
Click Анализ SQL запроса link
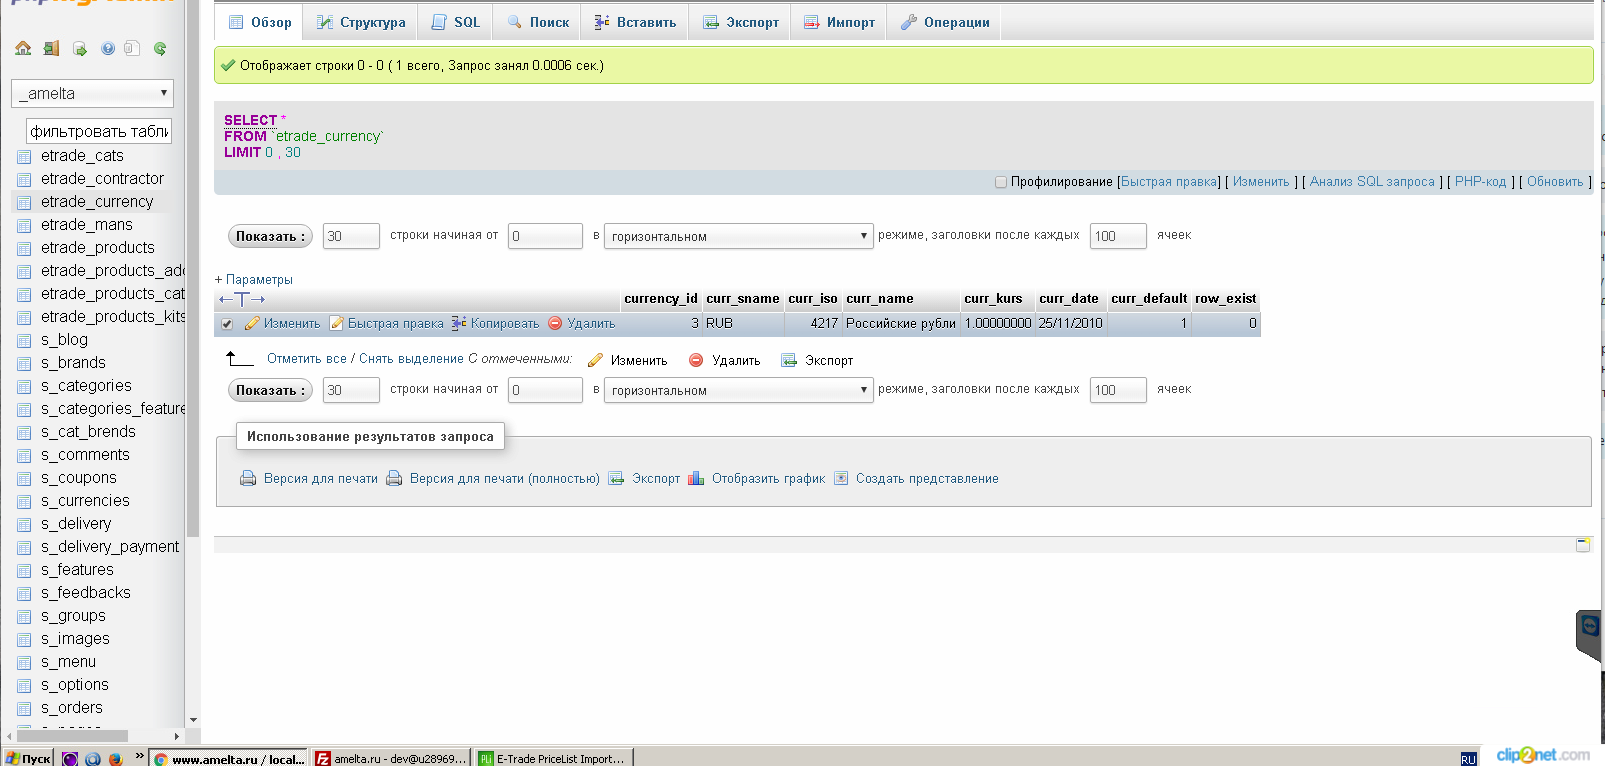tap(1372, 182)
